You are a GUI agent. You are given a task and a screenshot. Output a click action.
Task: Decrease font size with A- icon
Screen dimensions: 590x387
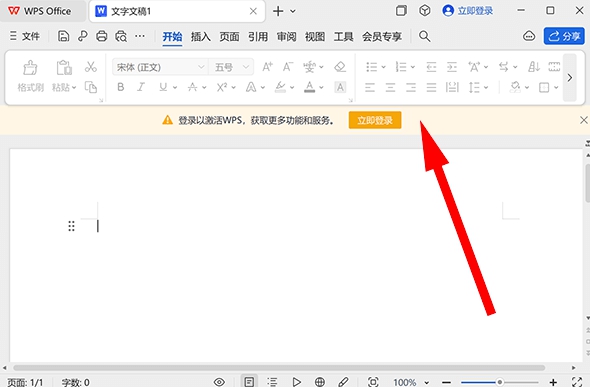point(288,67)
